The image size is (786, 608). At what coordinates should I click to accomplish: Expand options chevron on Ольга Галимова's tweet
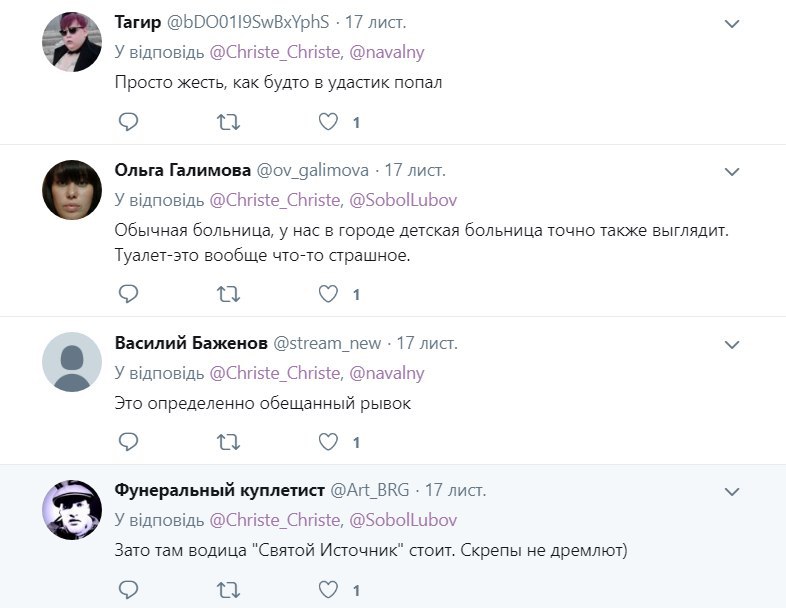click(x=732, y=172)
